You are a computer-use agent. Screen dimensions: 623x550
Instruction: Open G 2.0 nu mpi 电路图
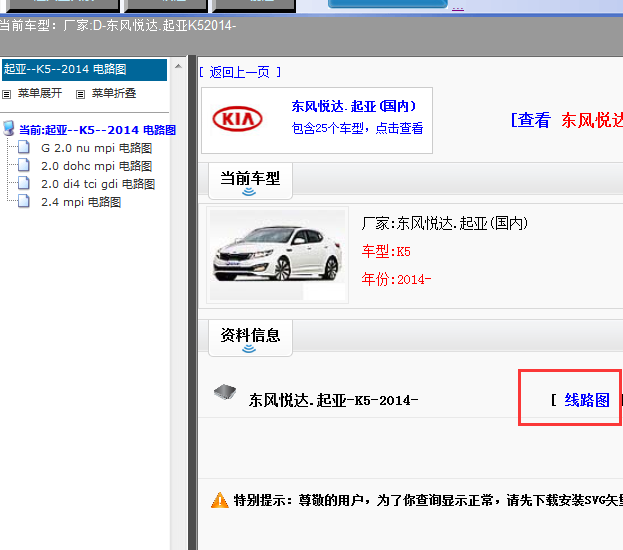coord(97,148)
